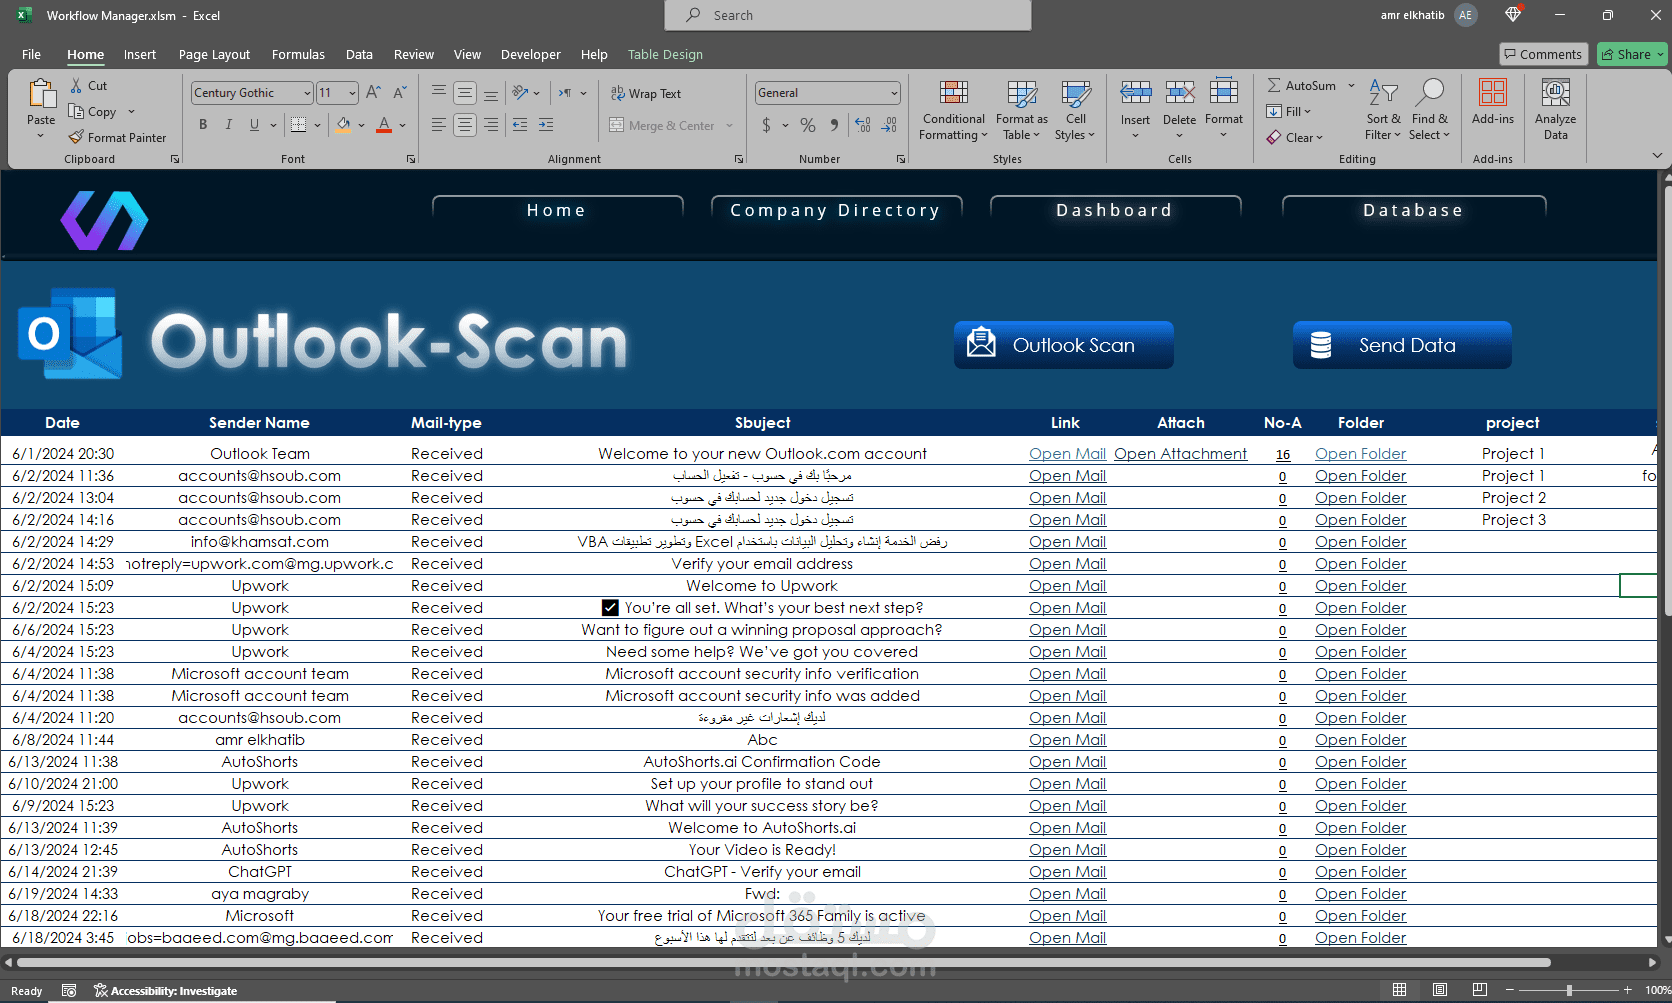Apply percent style format
Viewport: 1672px width, 1003px height.
tap(808, 125)
